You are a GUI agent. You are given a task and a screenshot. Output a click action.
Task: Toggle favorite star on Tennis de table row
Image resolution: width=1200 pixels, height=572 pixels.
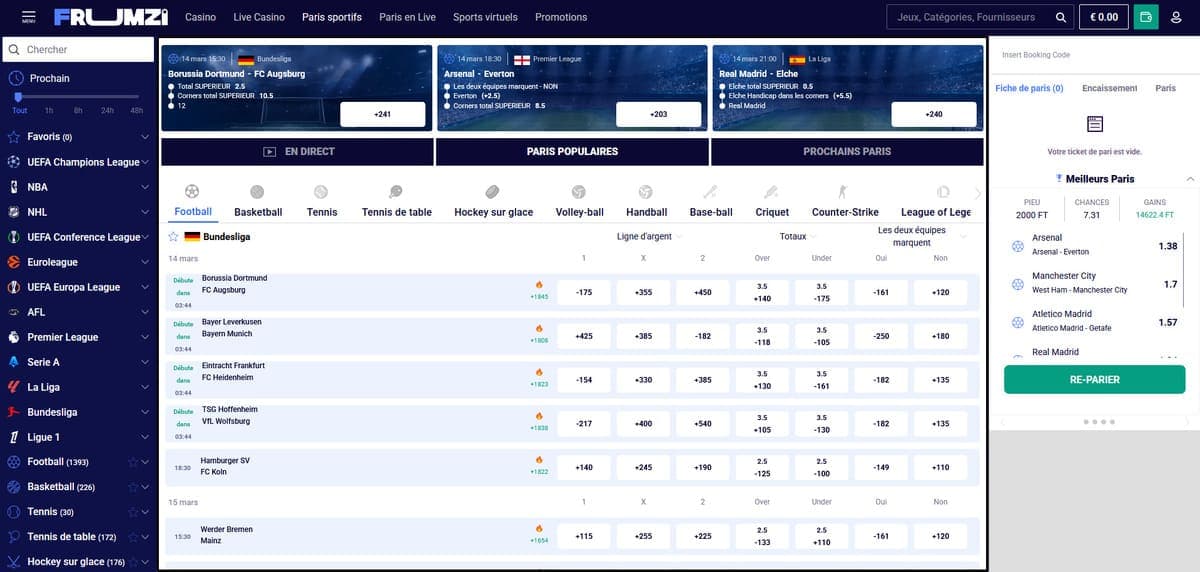point(132,537)
